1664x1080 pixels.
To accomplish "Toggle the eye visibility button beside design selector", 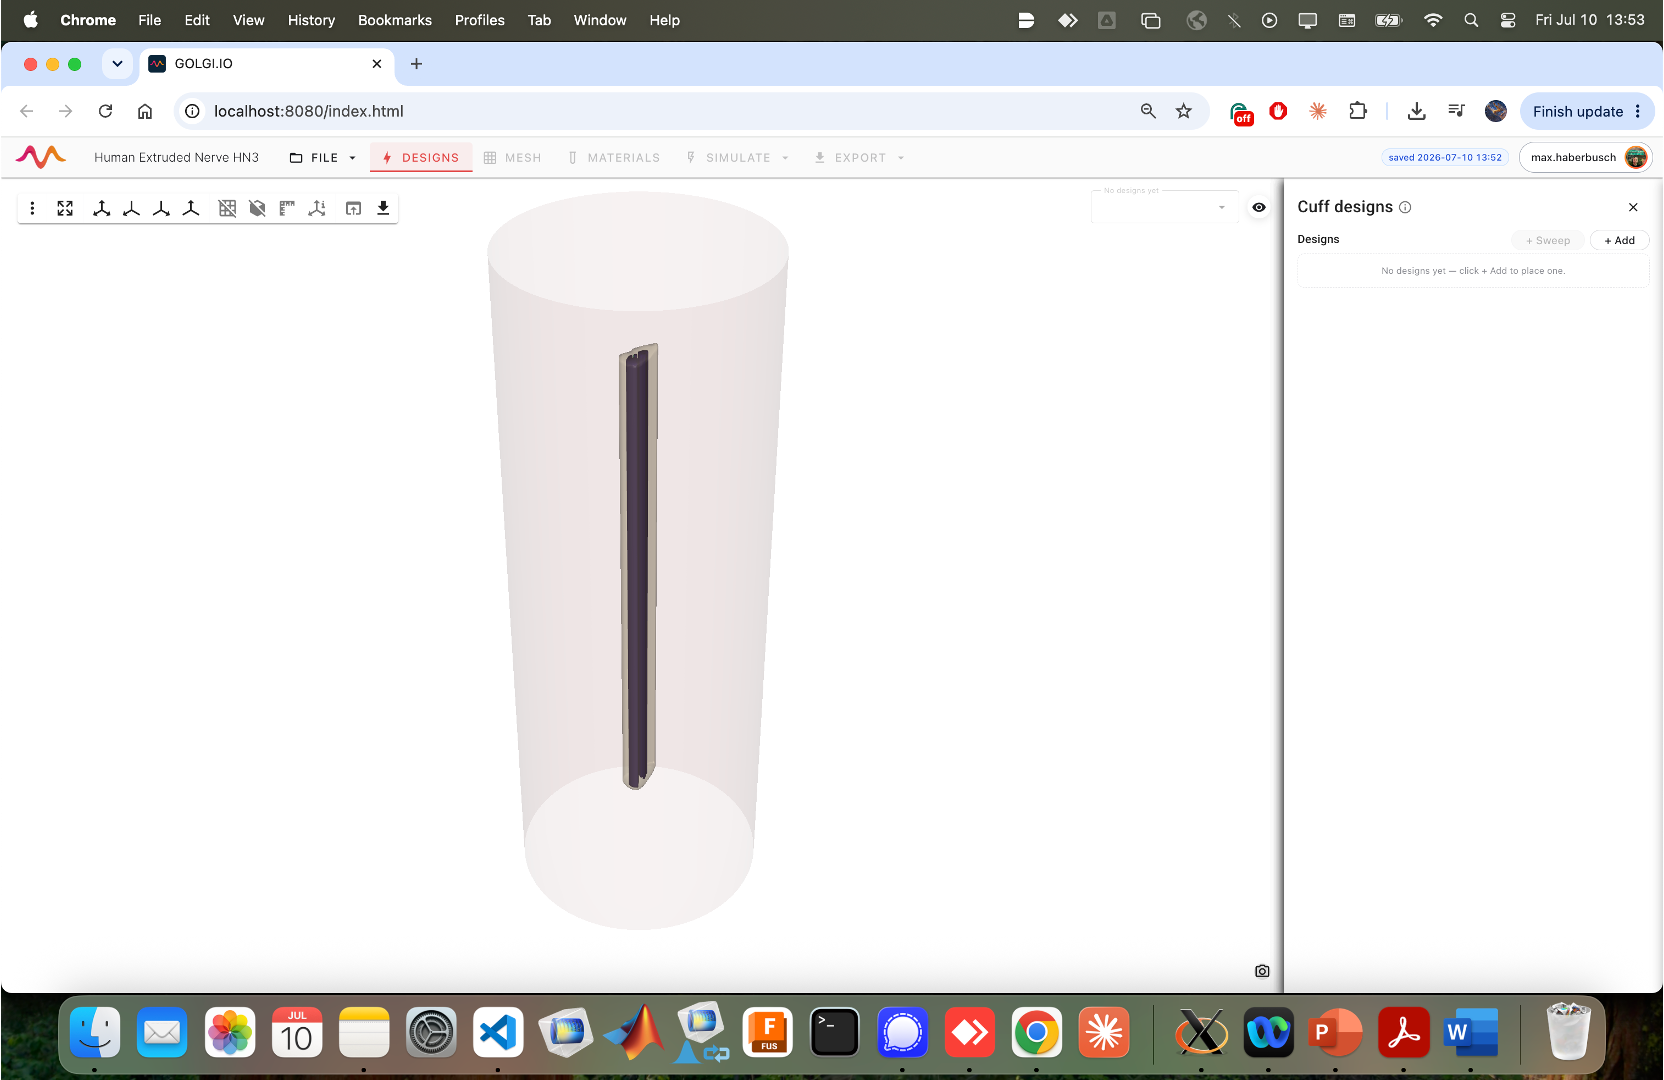I will pyautogui.click(x=1259, y=207).
